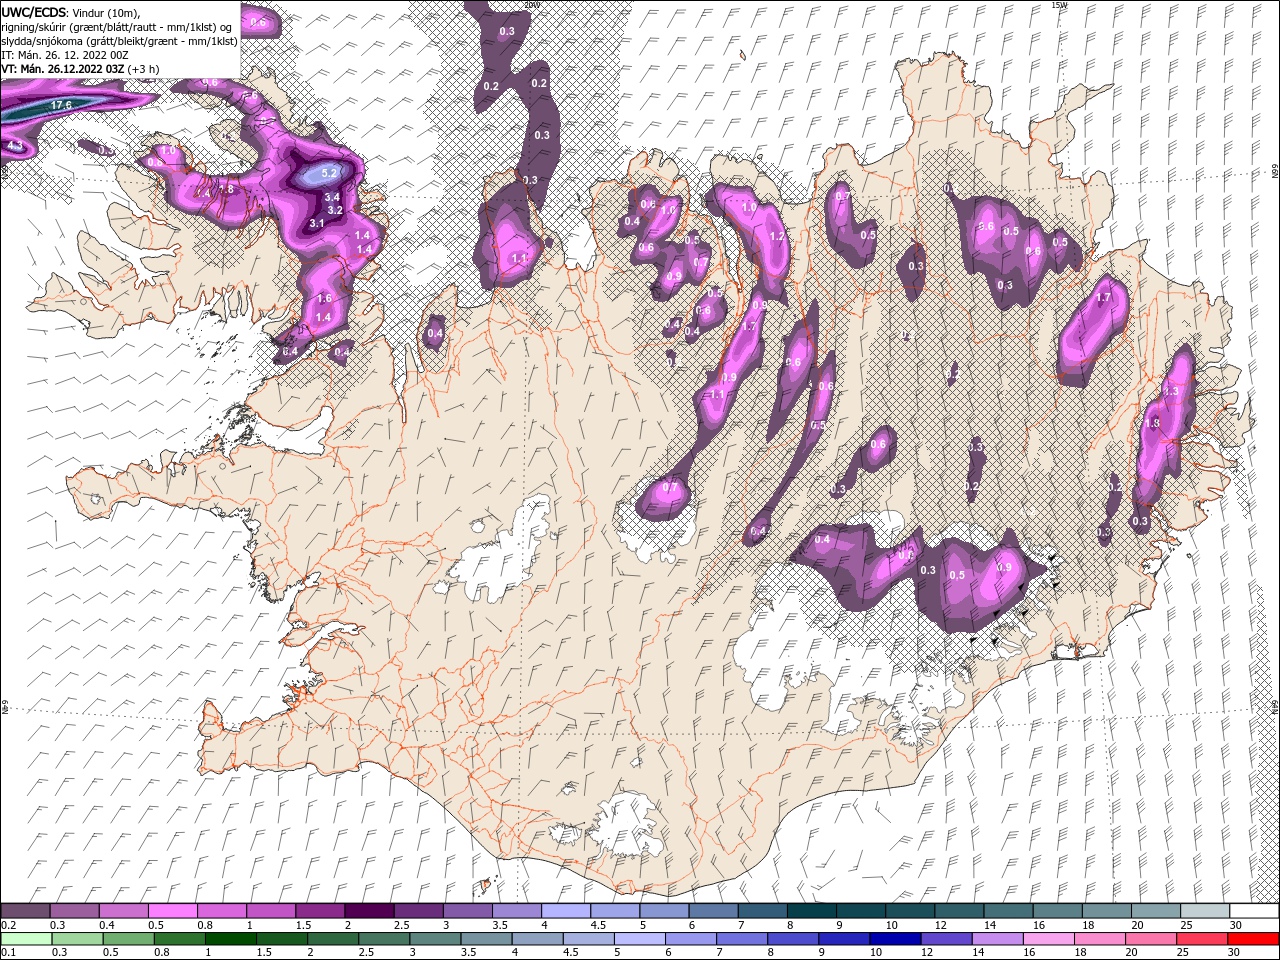The image size is (1280, 960).
Task: Pick the light periwinkle swatch labeled 4 in upper legend
Action: 565,911
